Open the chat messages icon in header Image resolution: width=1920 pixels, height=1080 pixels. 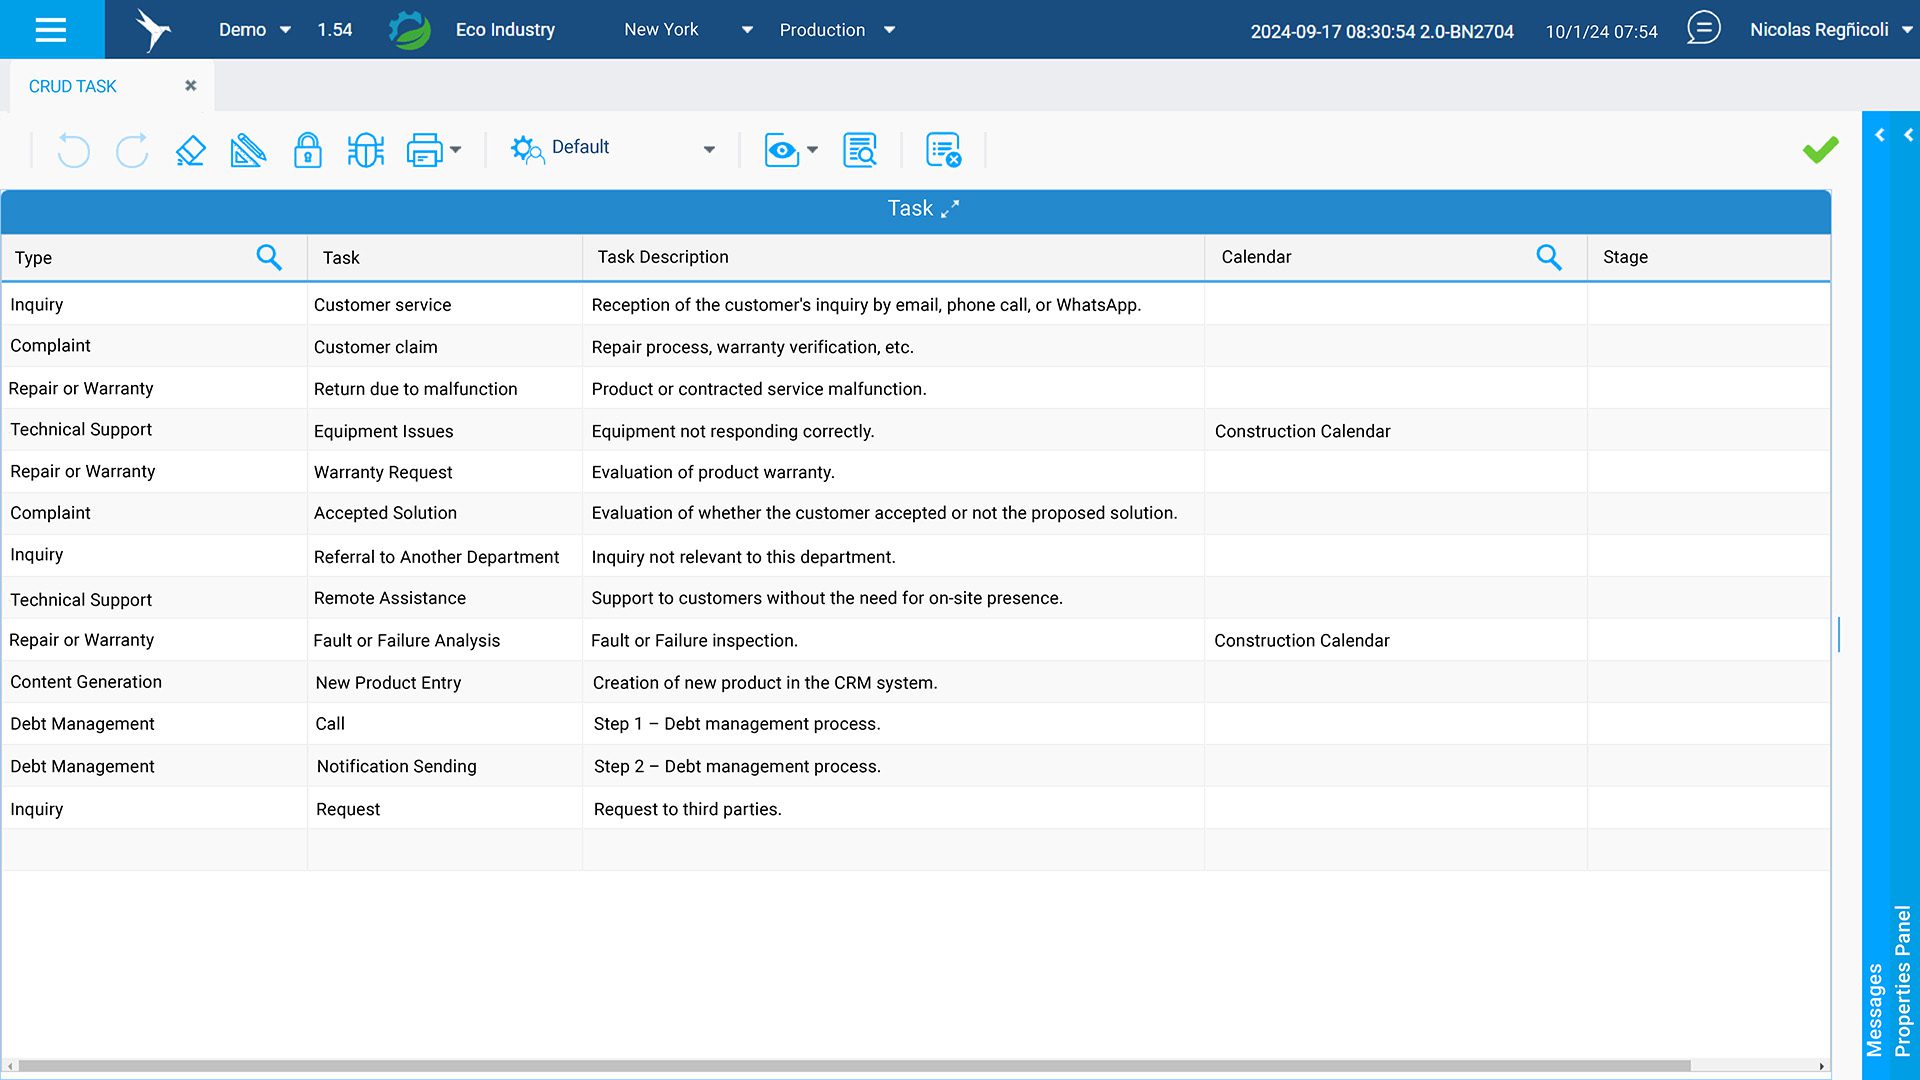[x=1703, y=29]
